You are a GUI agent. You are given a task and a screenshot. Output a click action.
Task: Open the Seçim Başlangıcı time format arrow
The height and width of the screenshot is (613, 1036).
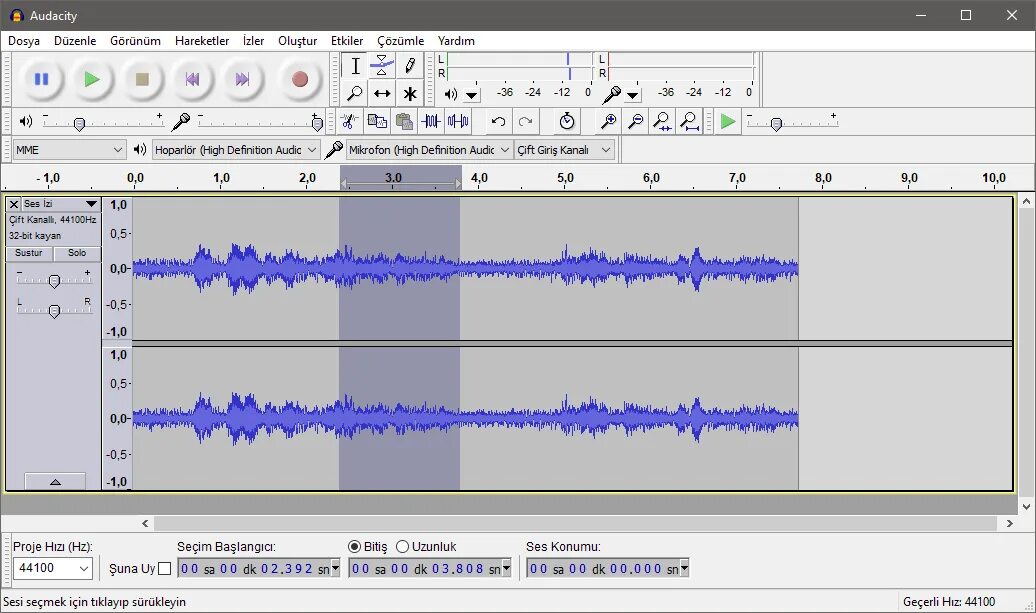tap(335, 567)
